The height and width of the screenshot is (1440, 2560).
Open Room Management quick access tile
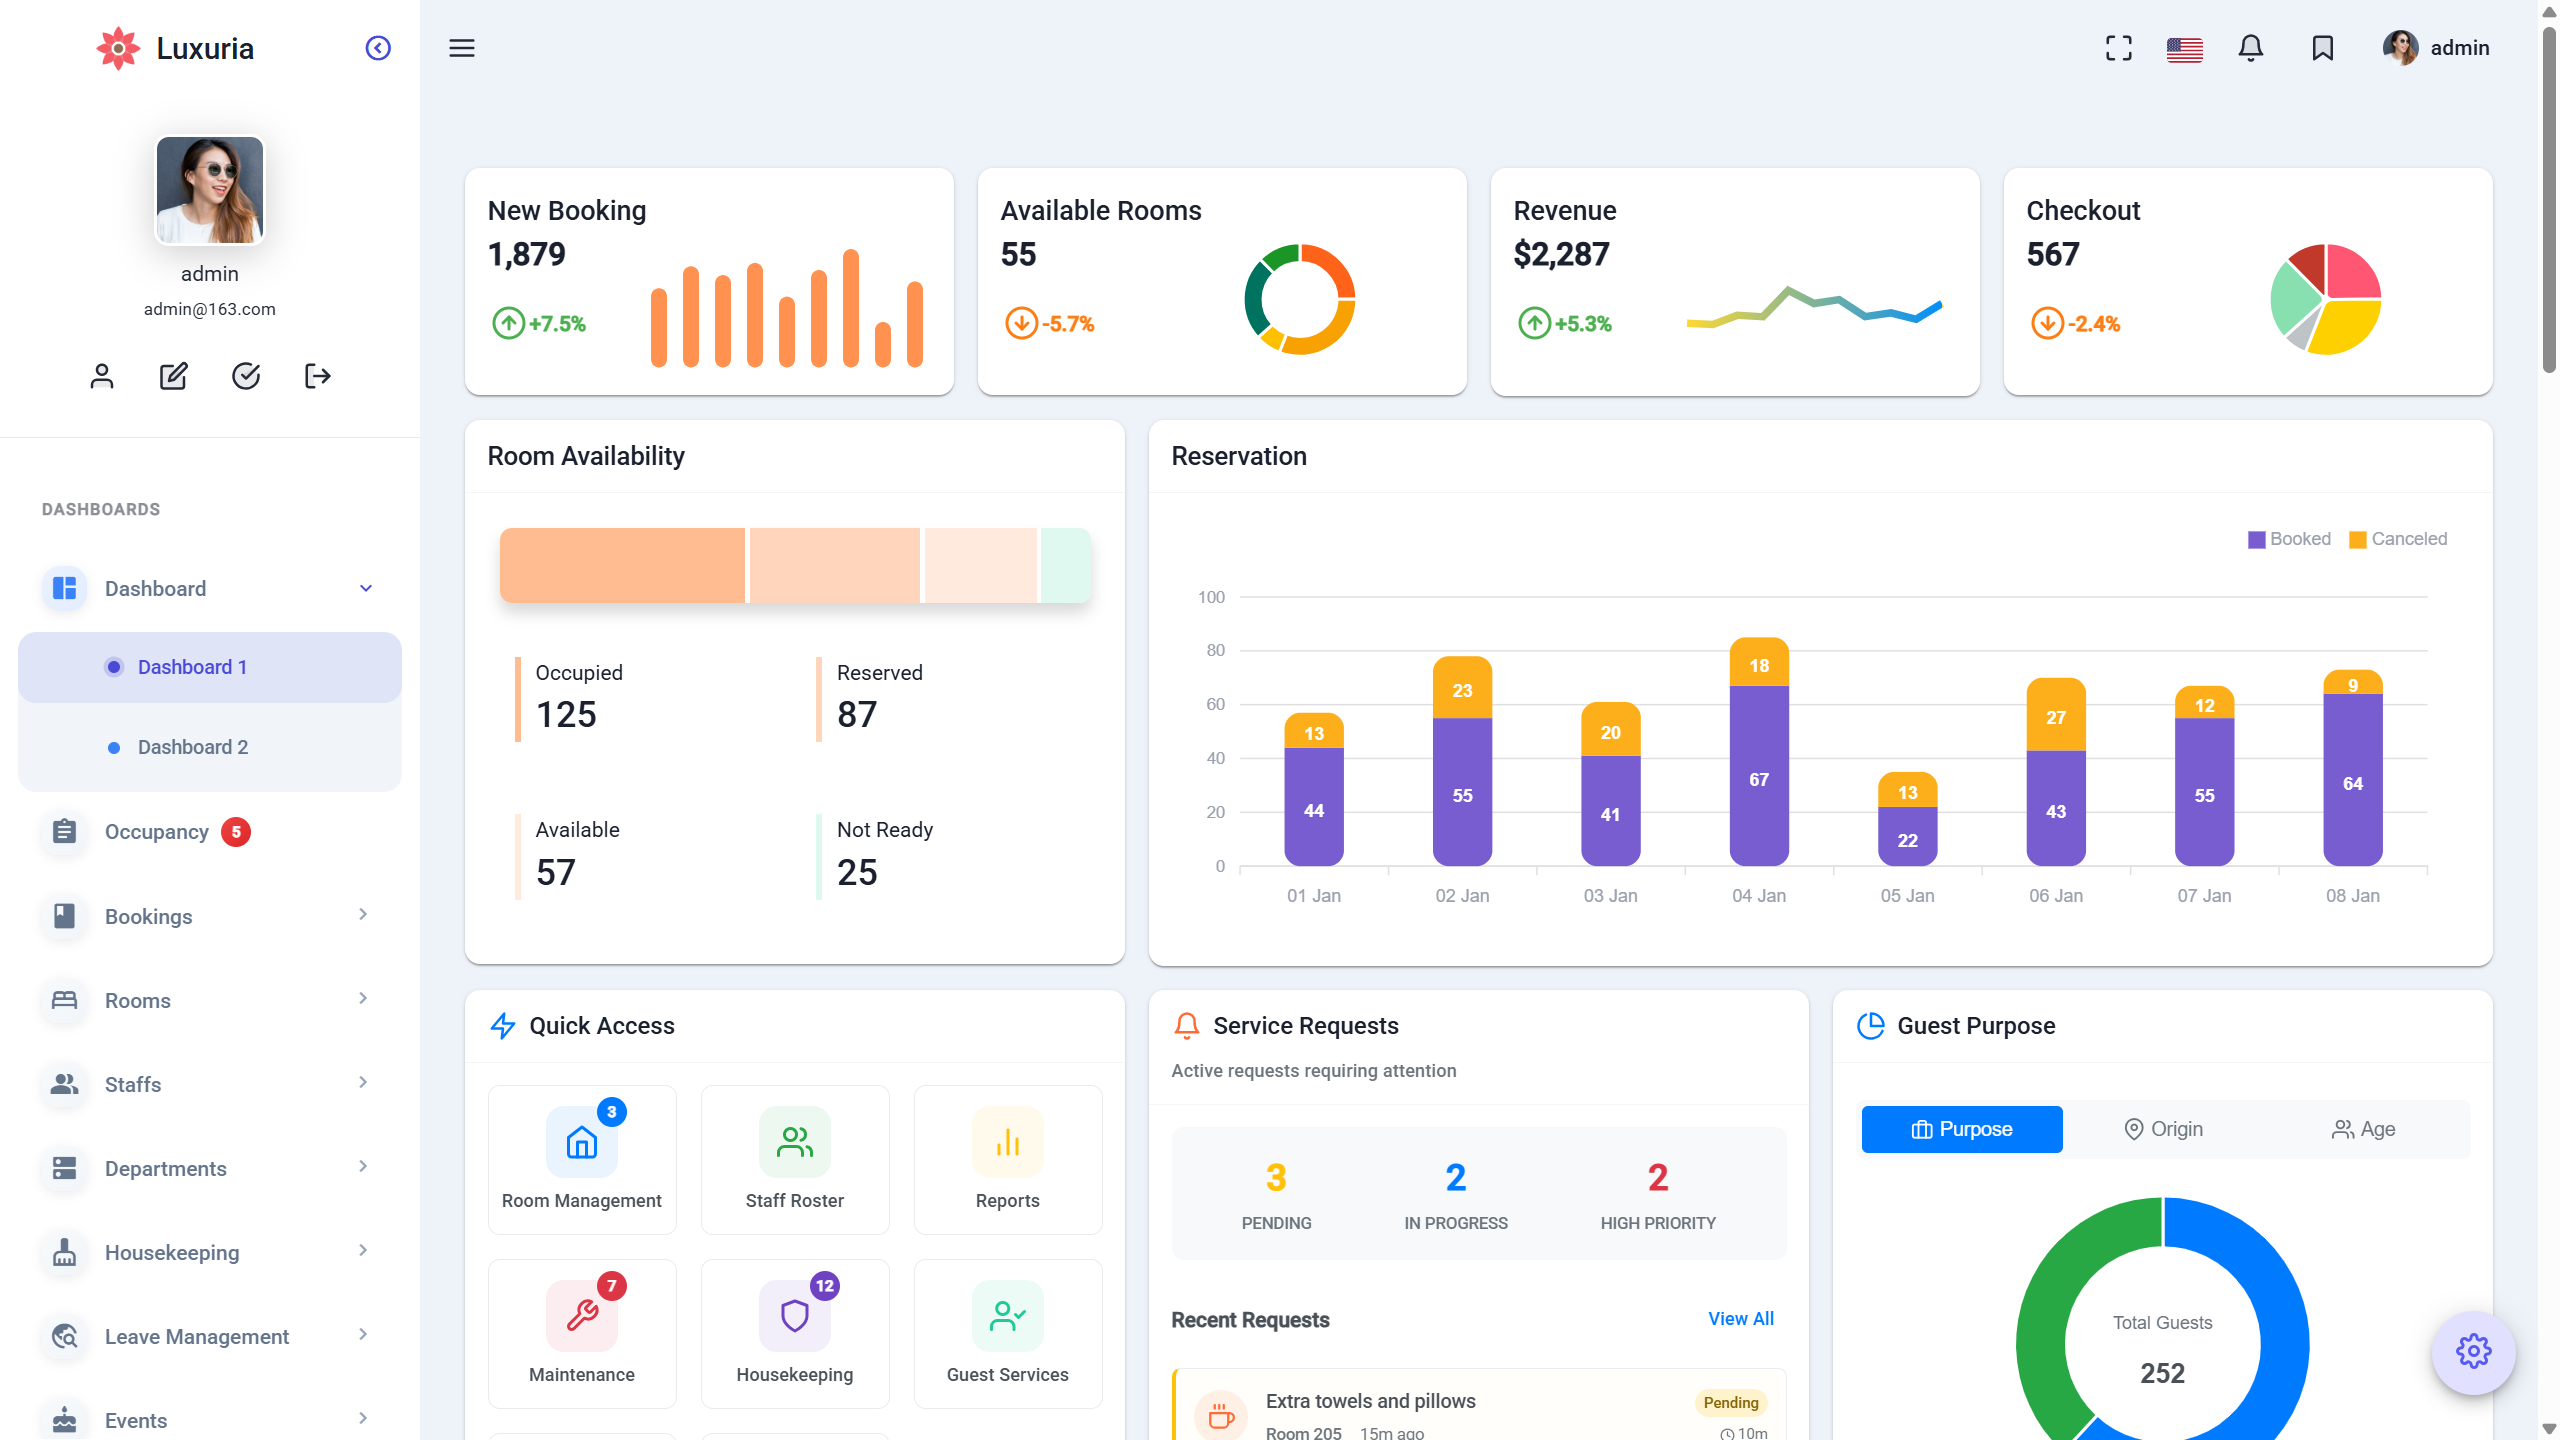click(x=582, y=1160)
